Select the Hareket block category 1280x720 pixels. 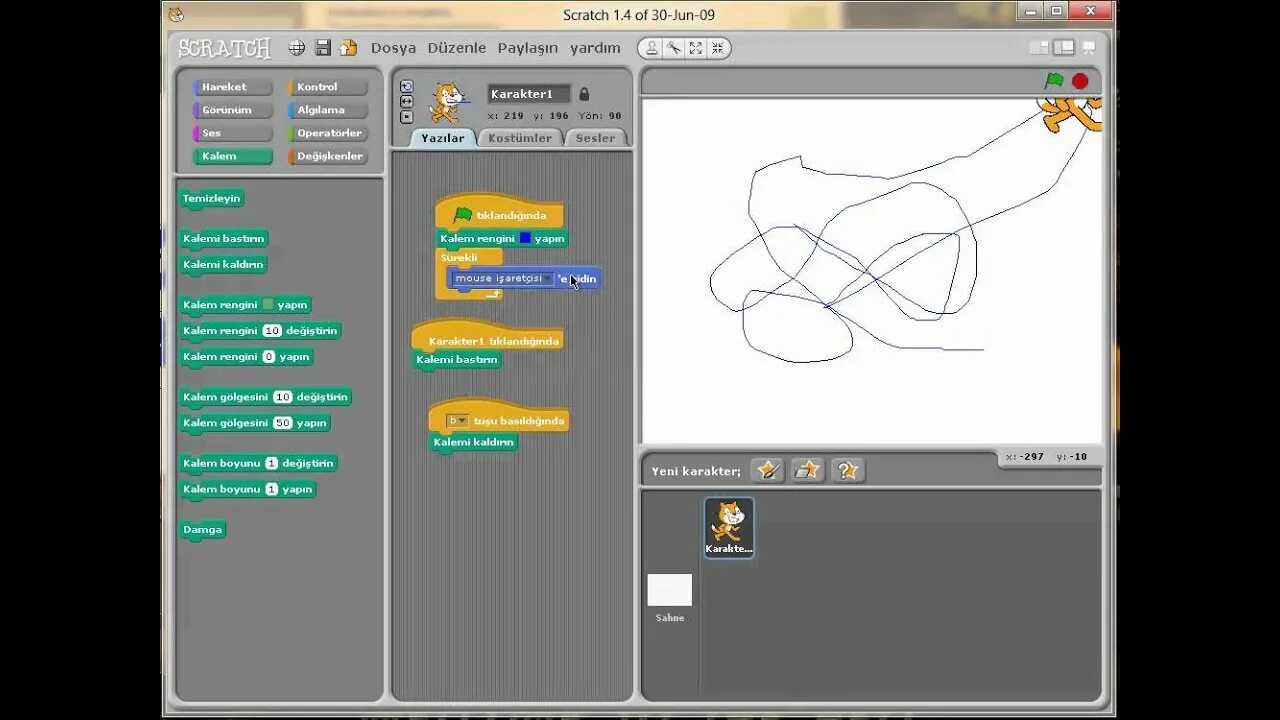(232, 87)
